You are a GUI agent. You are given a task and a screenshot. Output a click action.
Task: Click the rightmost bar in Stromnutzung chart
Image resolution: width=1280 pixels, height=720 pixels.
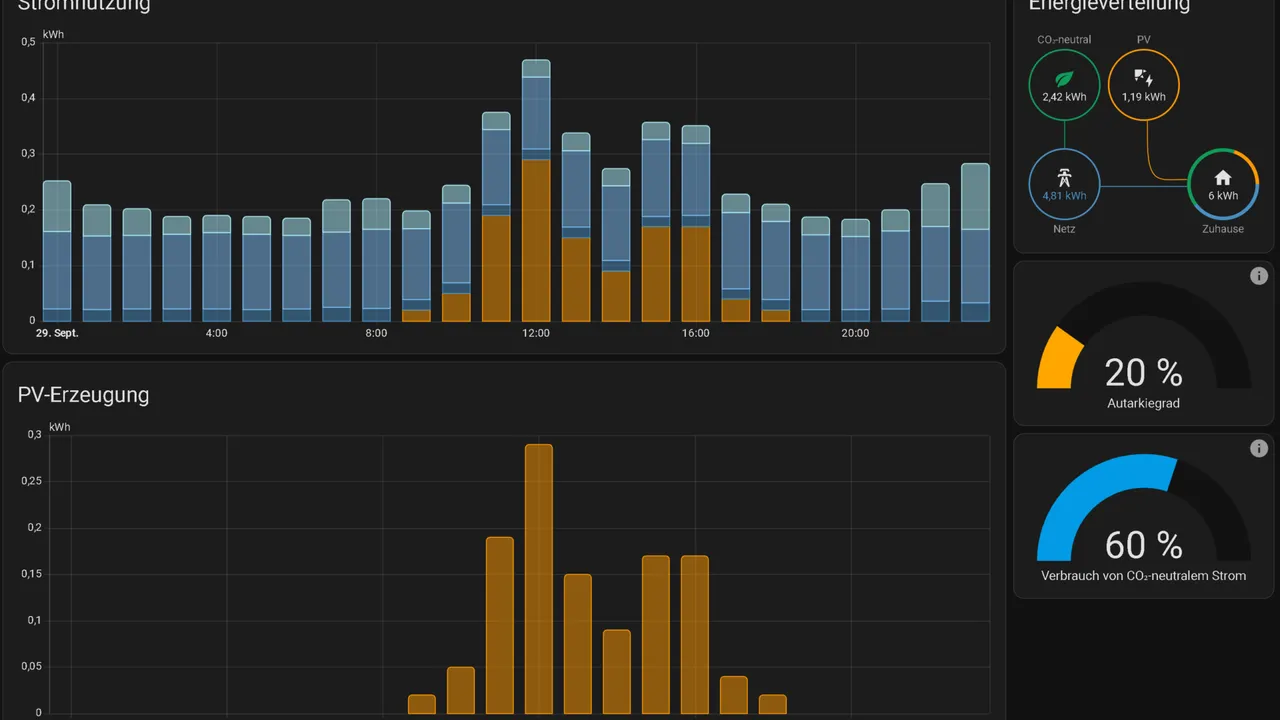tap(975, 242)
